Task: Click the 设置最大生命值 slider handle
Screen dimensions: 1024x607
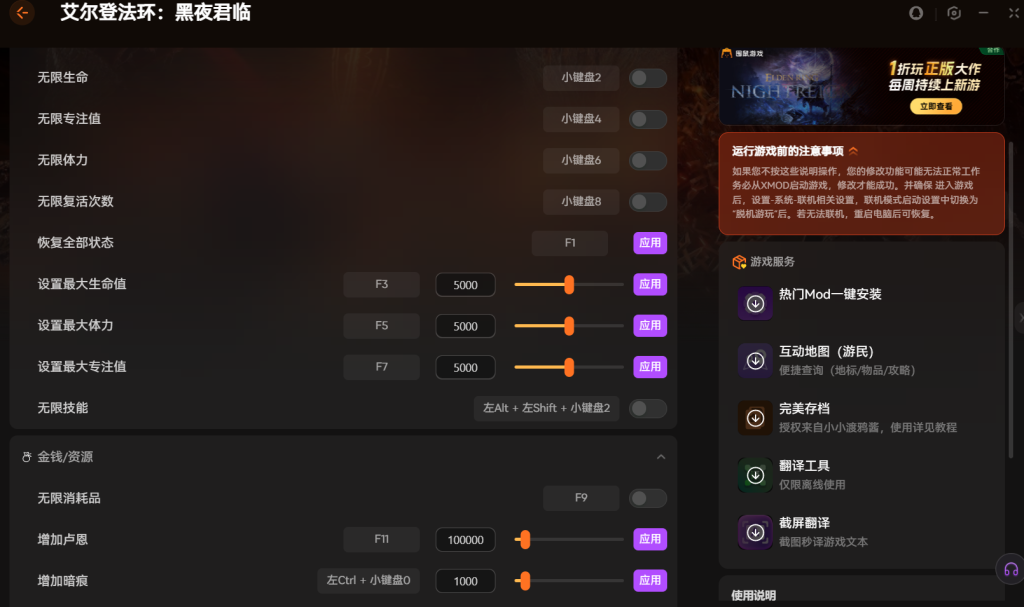Action: (x=569, y=284)
